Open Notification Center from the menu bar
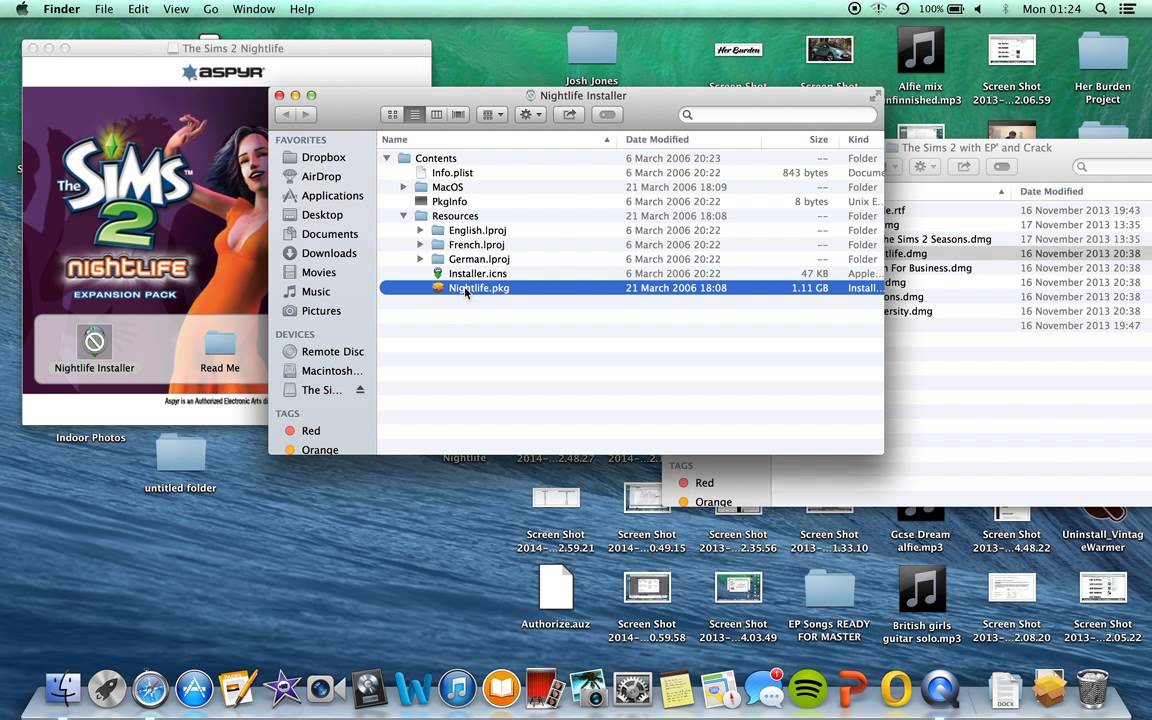The height and width of the screenshot is (720, 1152). pyautogui.click(x=1128, y=9)
